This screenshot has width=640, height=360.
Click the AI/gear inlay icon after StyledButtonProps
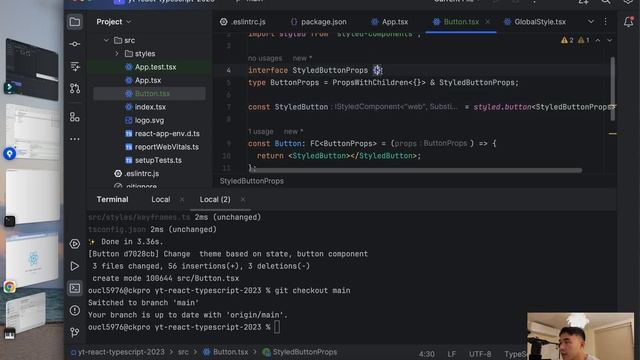(377, 70)
